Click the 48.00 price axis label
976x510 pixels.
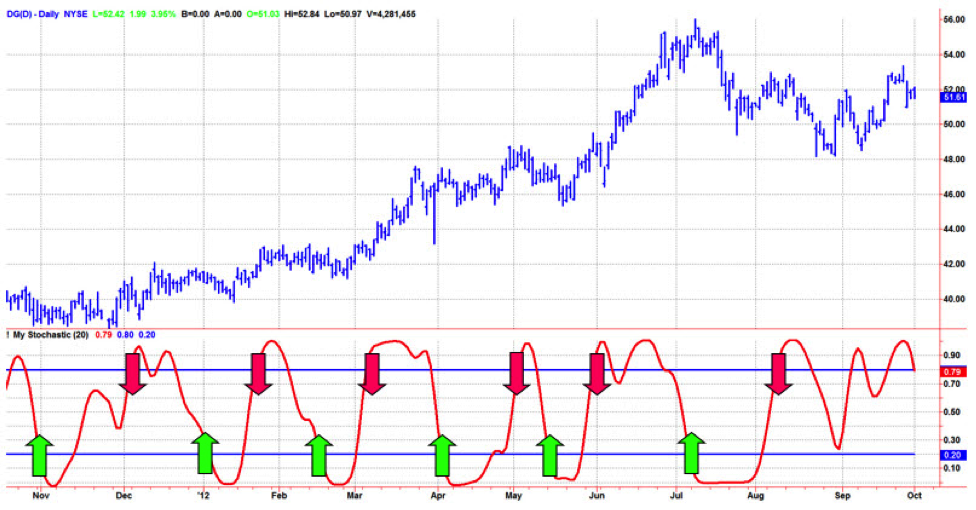tap(954, 159)
